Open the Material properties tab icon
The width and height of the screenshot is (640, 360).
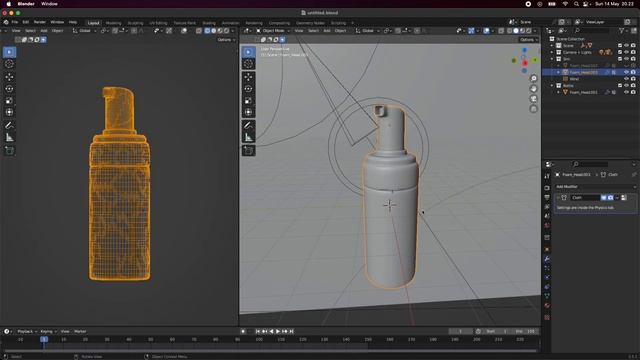click(547, 305)
